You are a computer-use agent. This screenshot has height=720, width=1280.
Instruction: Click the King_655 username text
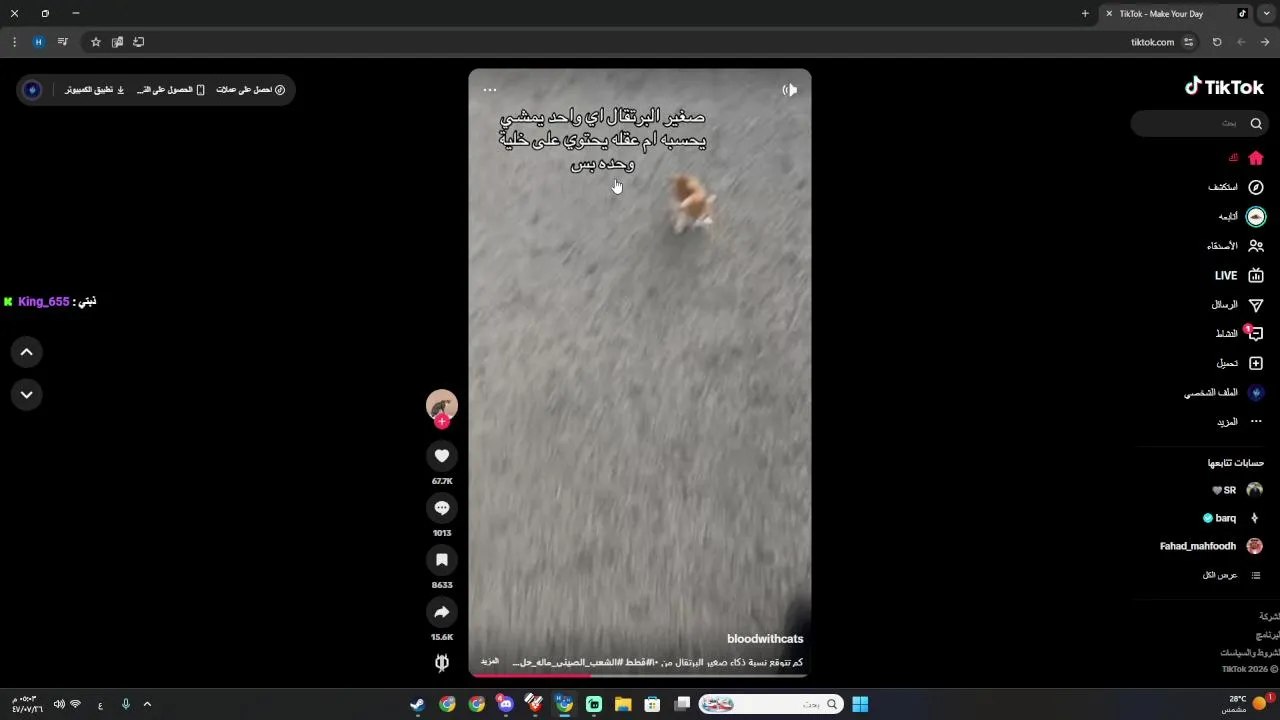tap(44, 301)
